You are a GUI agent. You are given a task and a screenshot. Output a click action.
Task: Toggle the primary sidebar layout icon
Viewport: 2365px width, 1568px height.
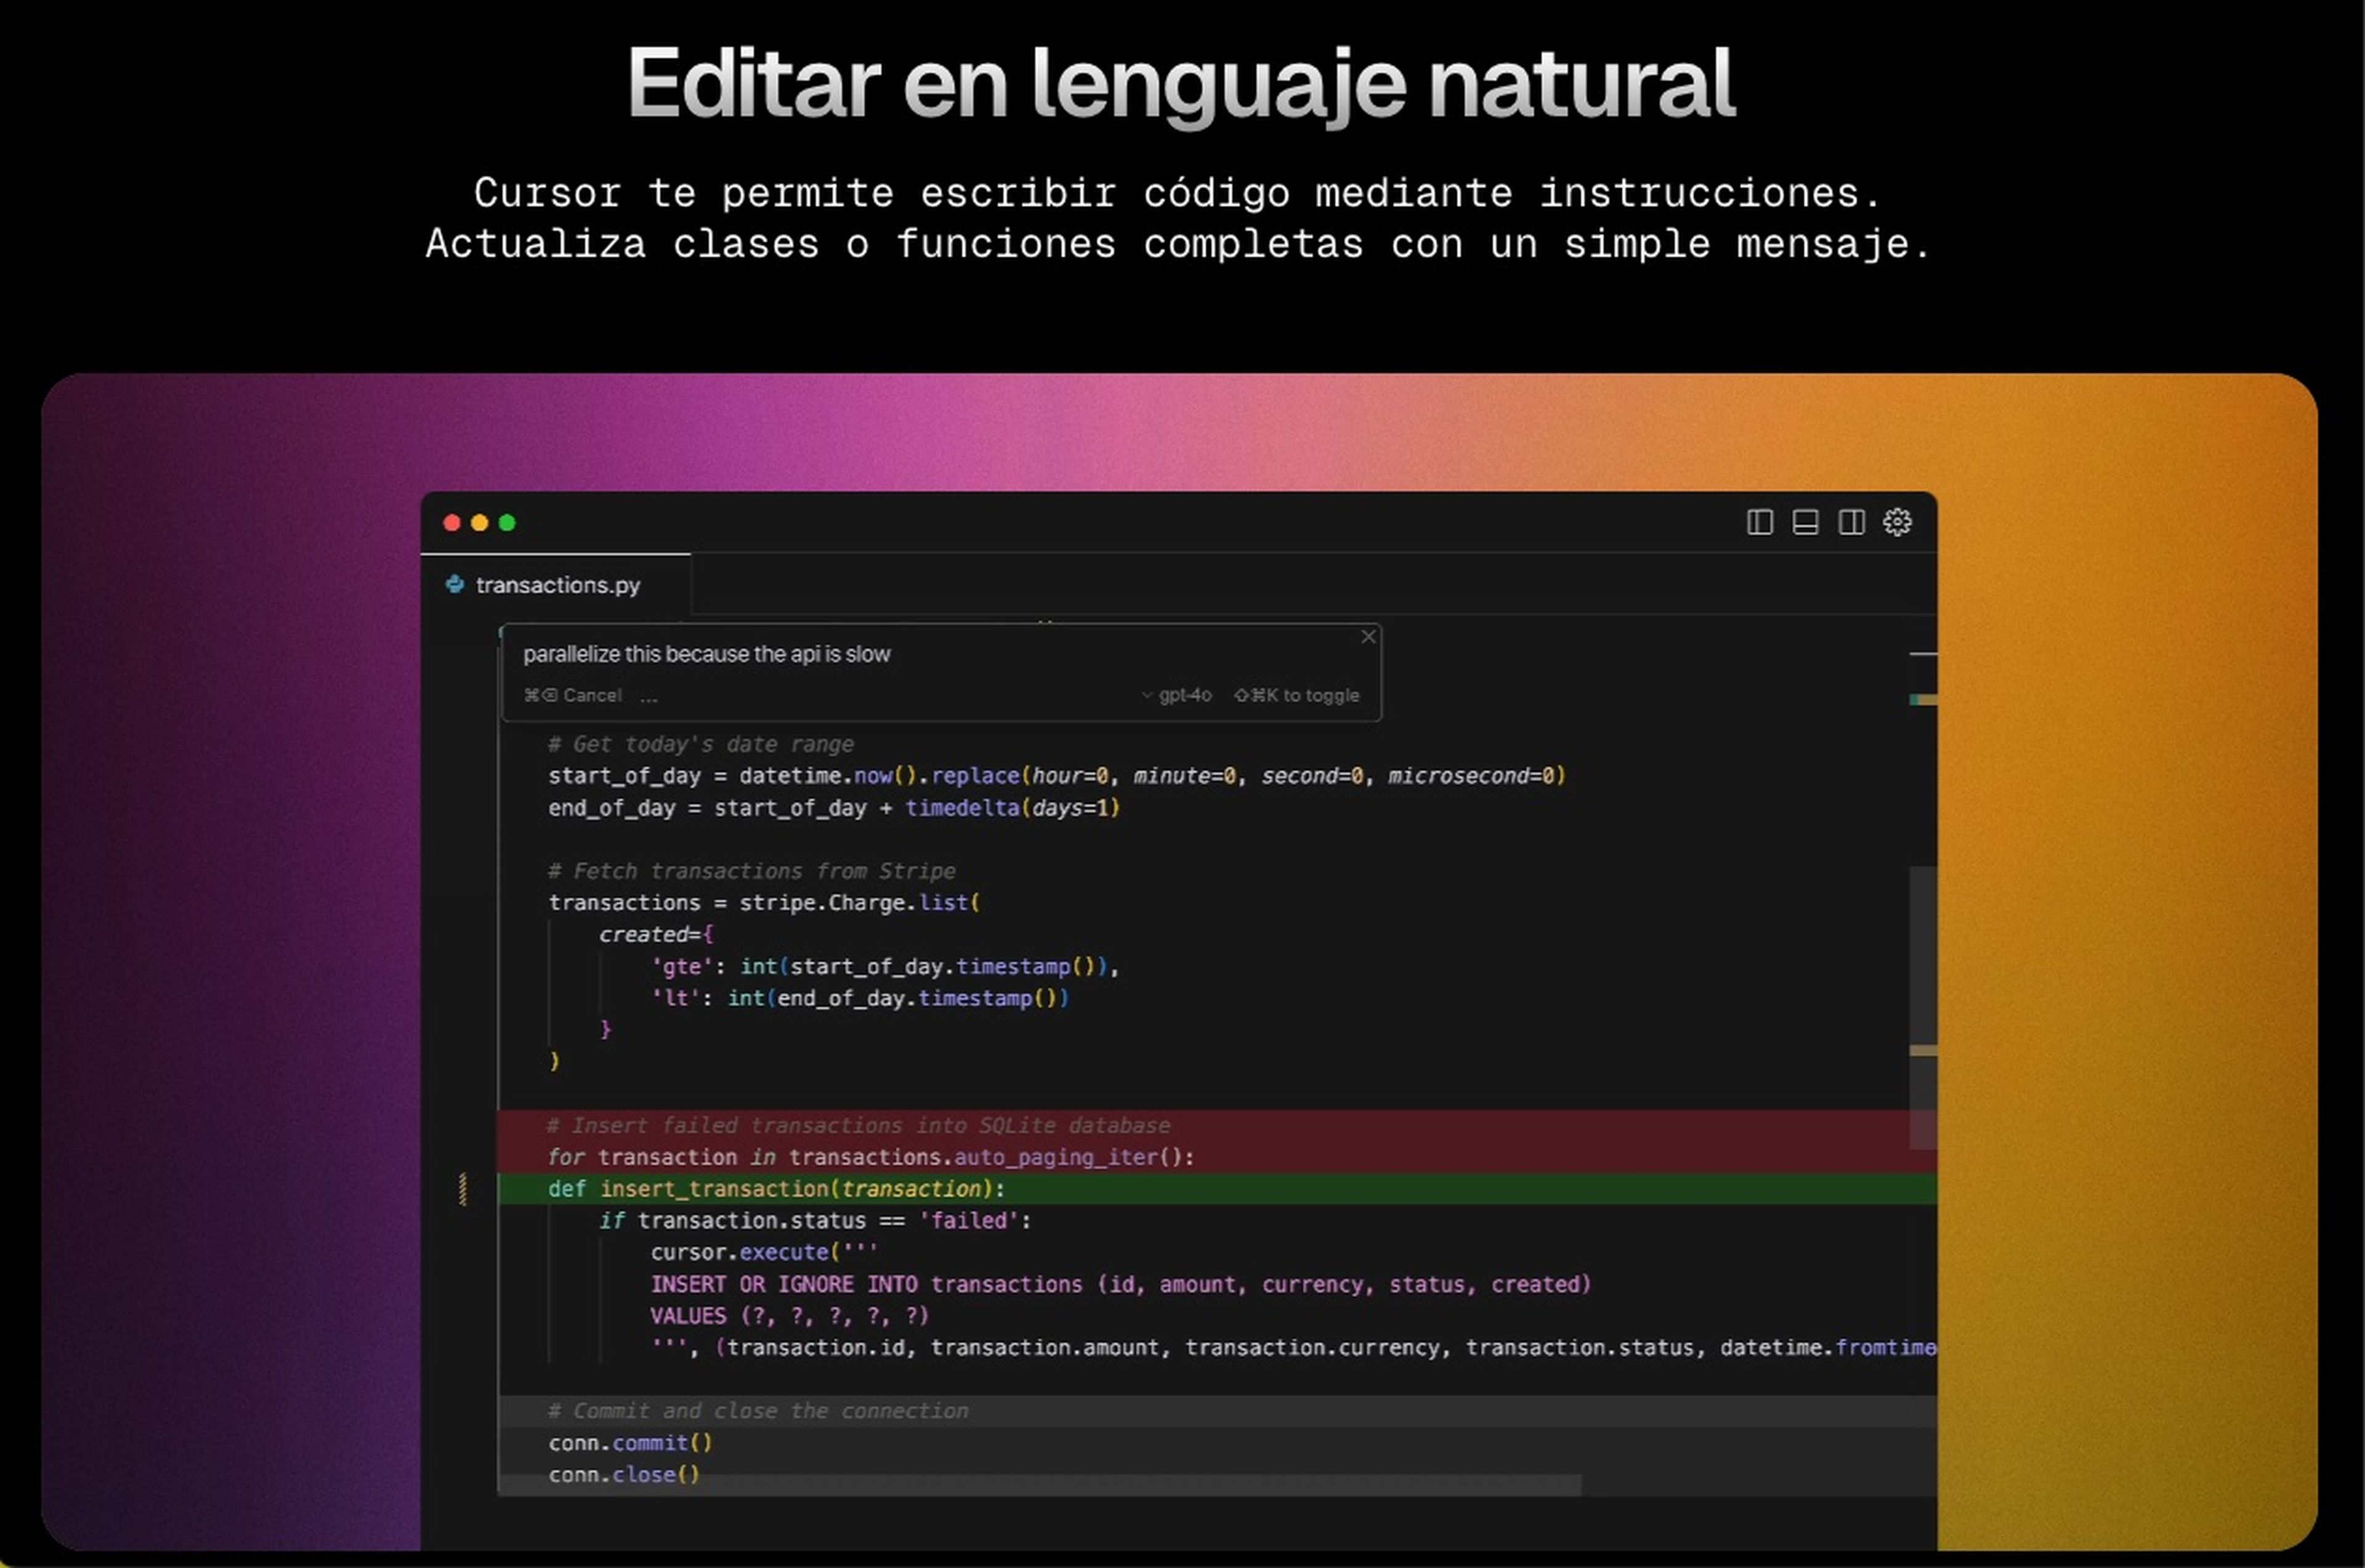1759,522
